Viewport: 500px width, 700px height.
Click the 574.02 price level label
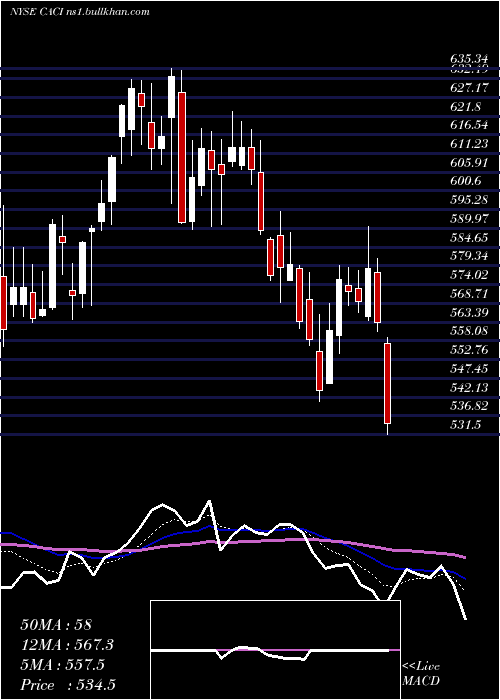coord(469,275)
